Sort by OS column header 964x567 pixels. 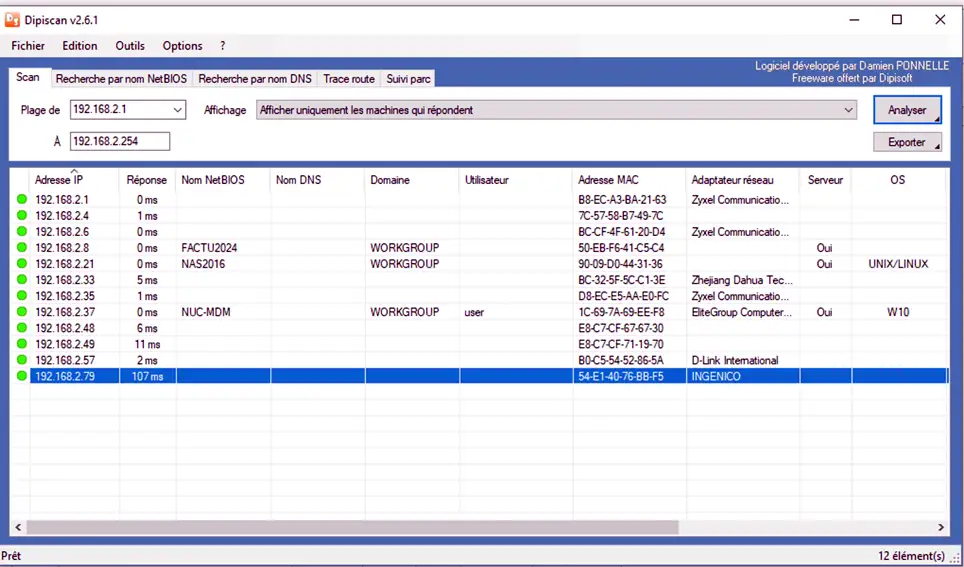(898, 180)
